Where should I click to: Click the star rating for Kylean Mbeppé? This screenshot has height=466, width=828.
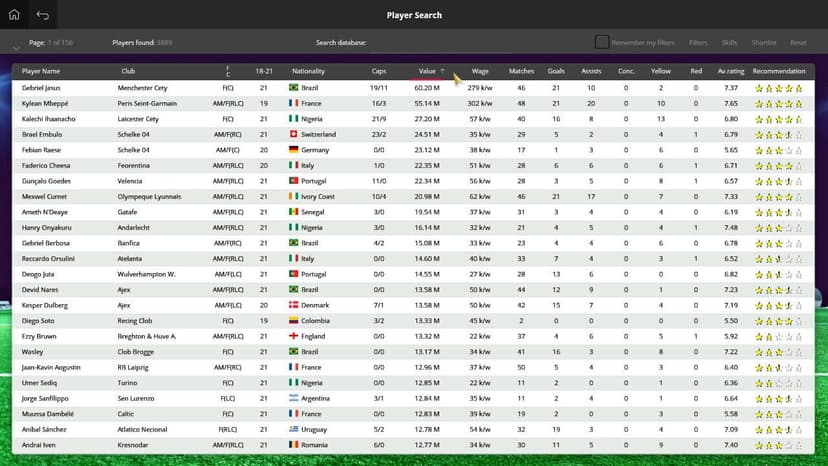pos(779,104)
